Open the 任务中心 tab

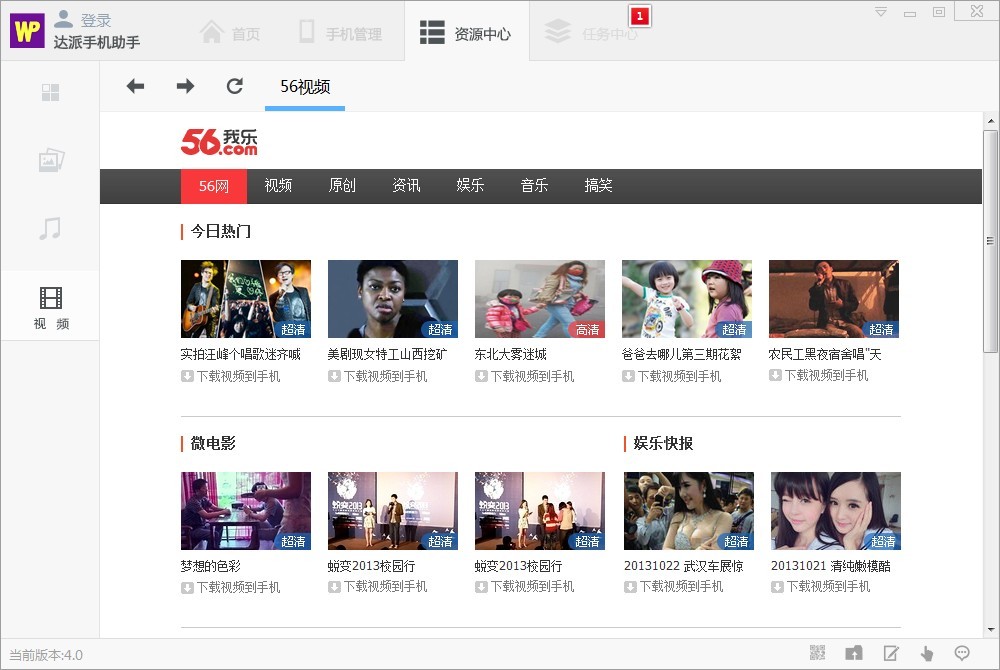[591, 33]
